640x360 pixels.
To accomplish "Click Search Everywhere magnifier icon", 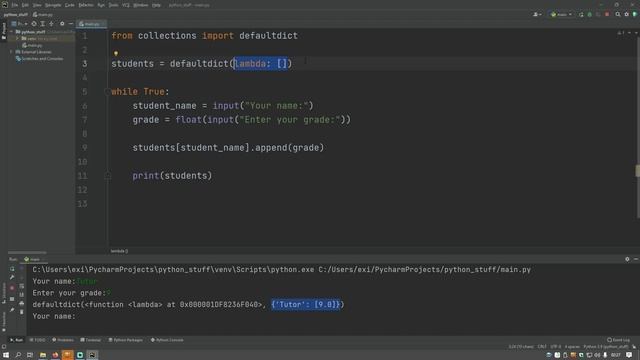I will pos(618,14).
